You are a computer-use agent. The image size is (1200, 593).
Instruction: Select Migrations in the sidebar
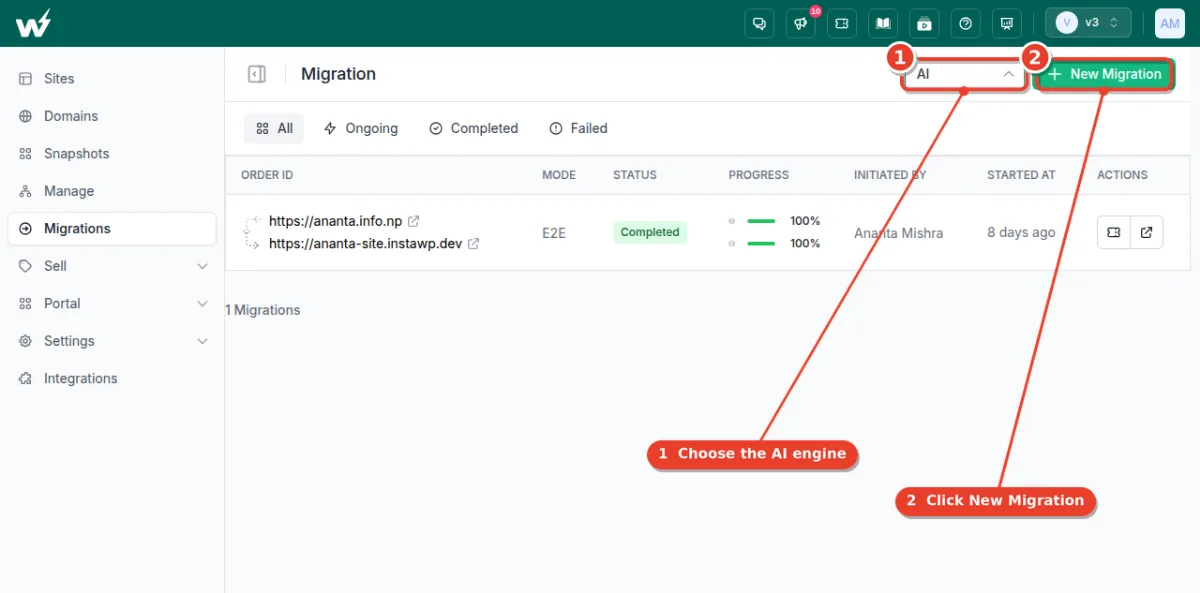click(112, 229)
